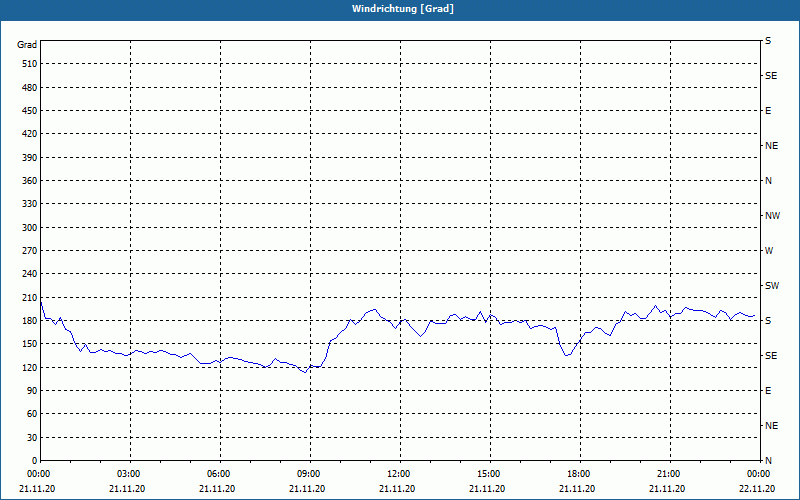
Task: Pick the 12:00 time label
Action: pos(400,474)
